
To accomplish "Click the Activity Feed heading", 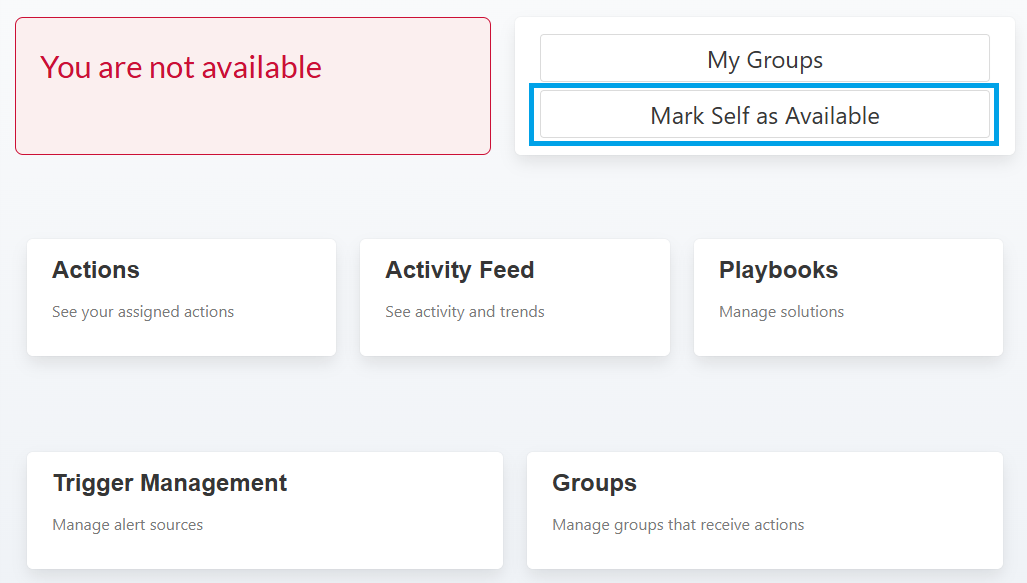I will click(460, 270).
